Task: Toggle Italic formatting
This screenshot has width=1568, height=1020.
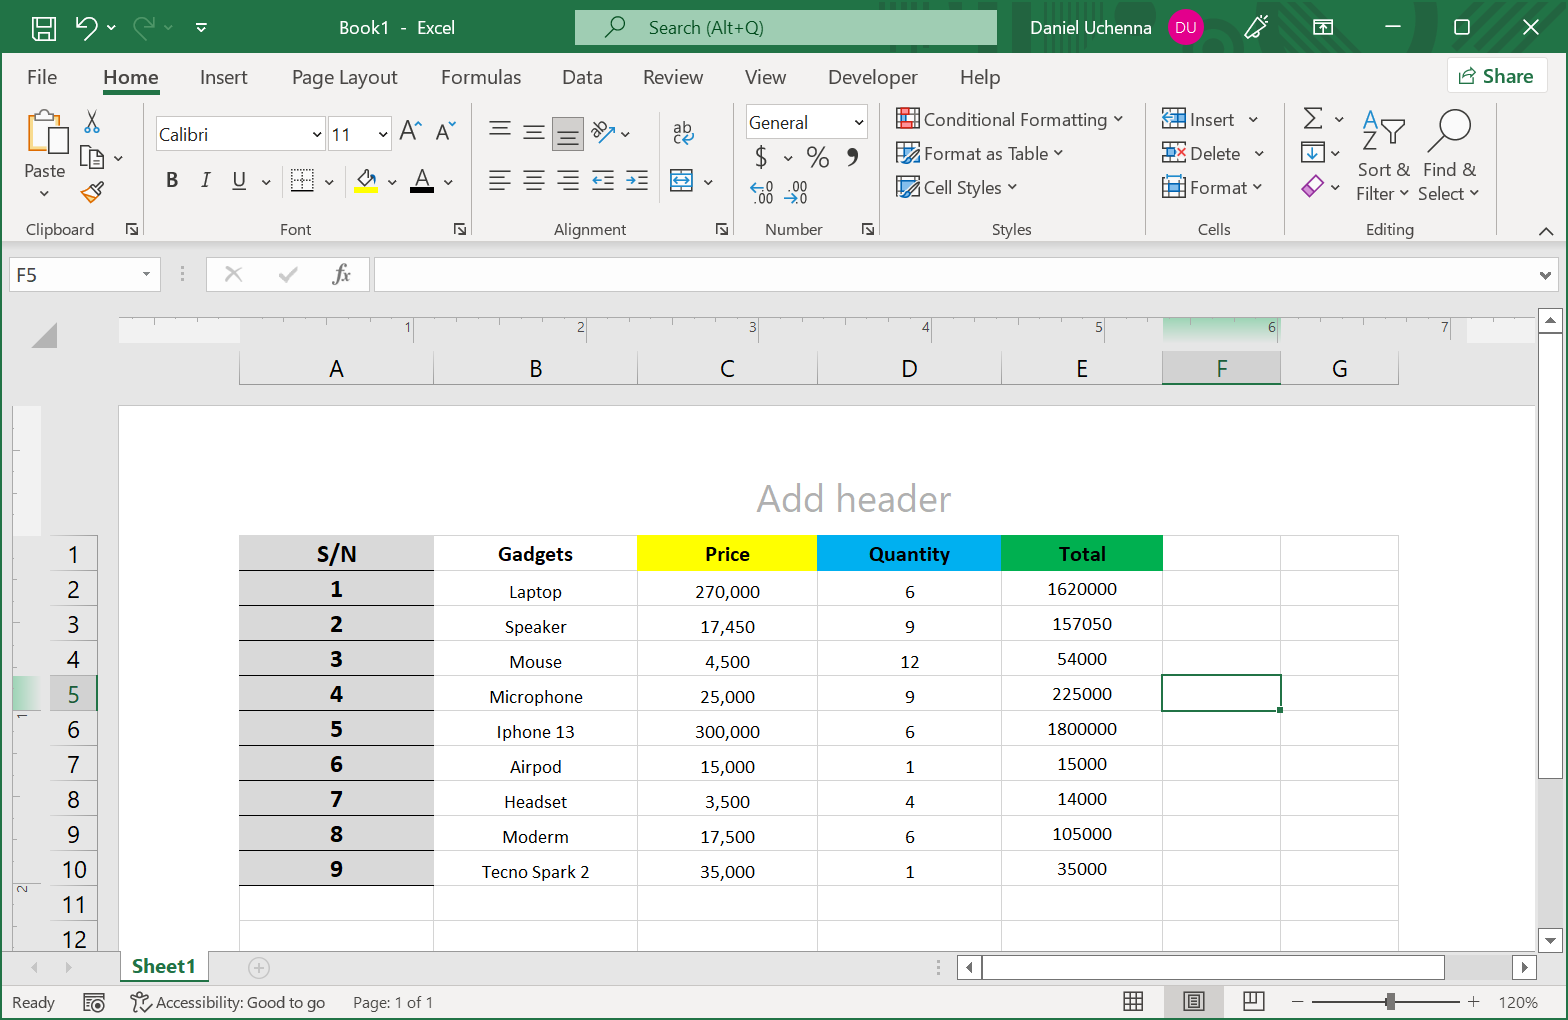Action: (x=205, y=180)
